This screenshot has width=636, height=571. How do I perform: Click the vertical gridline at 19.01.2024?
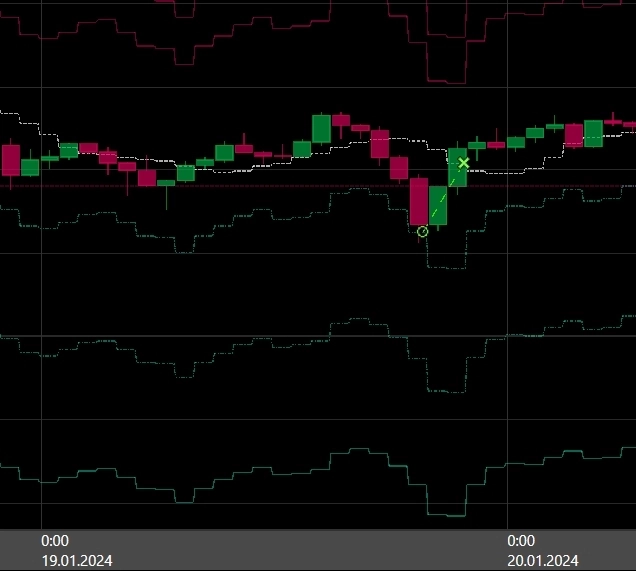(41, 300)
